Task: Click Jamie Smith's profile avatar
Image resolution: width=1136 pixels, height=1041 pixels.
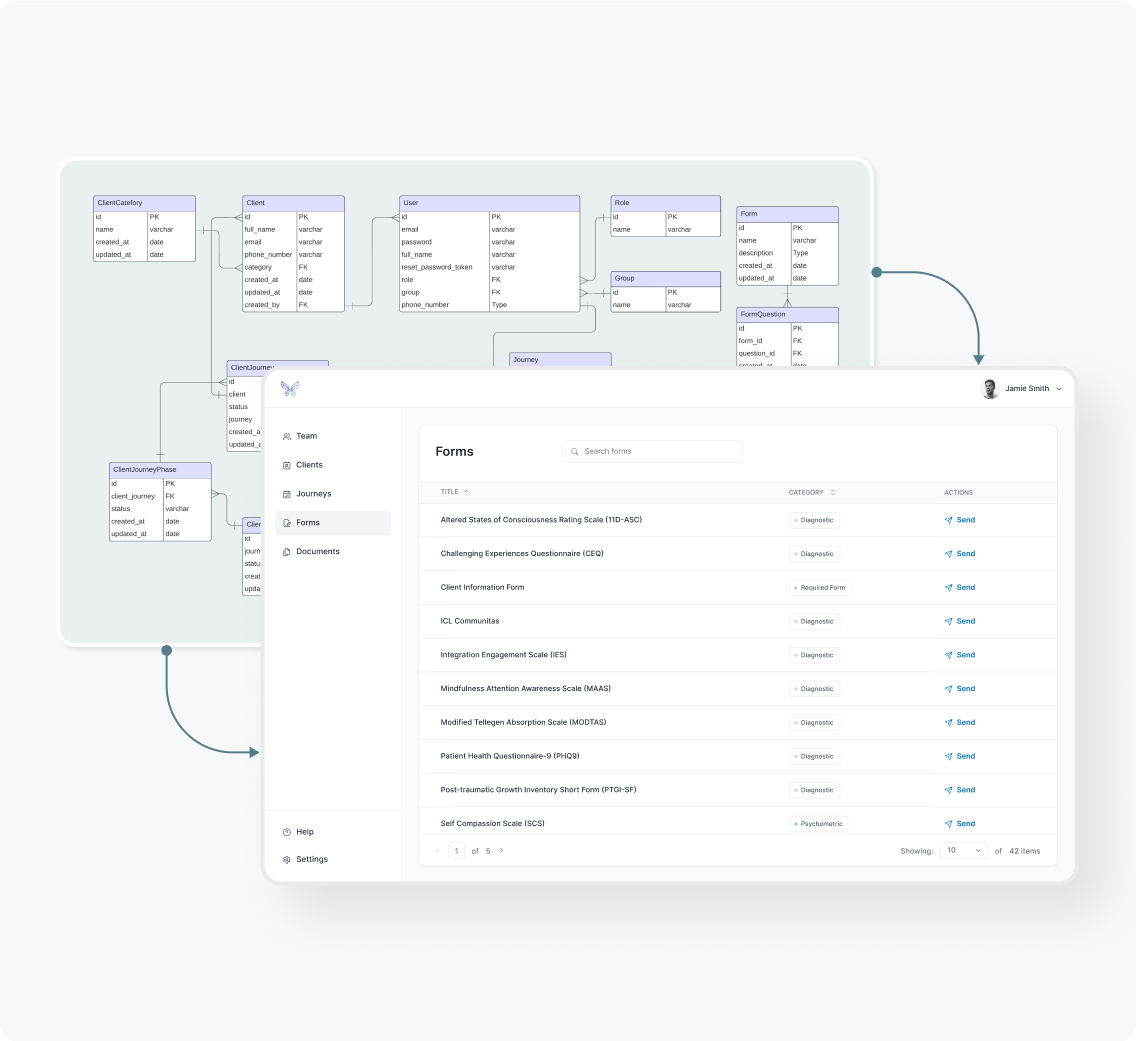Action: tap(990, 389)
